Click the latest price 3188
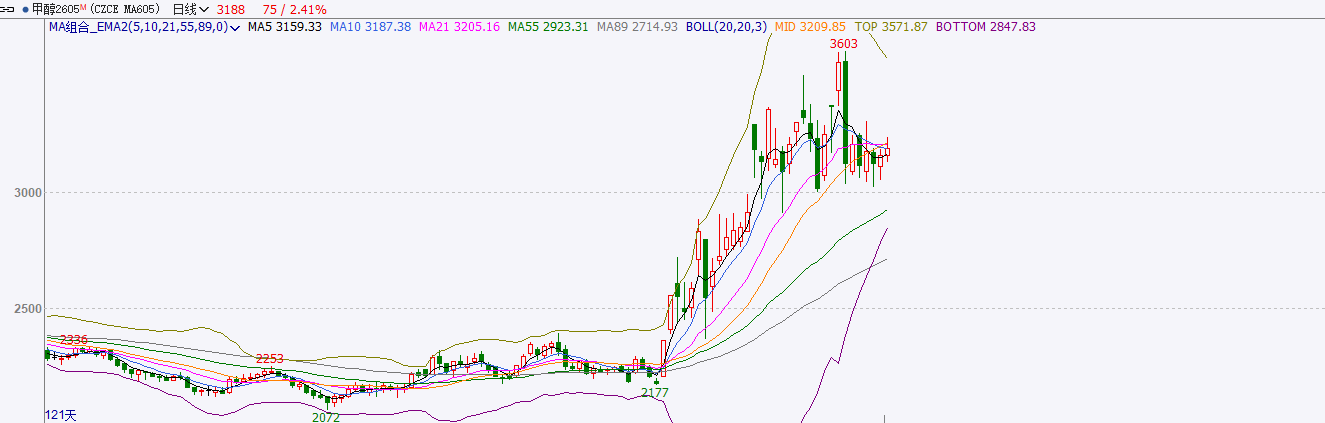1325x423 pixels. click(x=230, y=9)
